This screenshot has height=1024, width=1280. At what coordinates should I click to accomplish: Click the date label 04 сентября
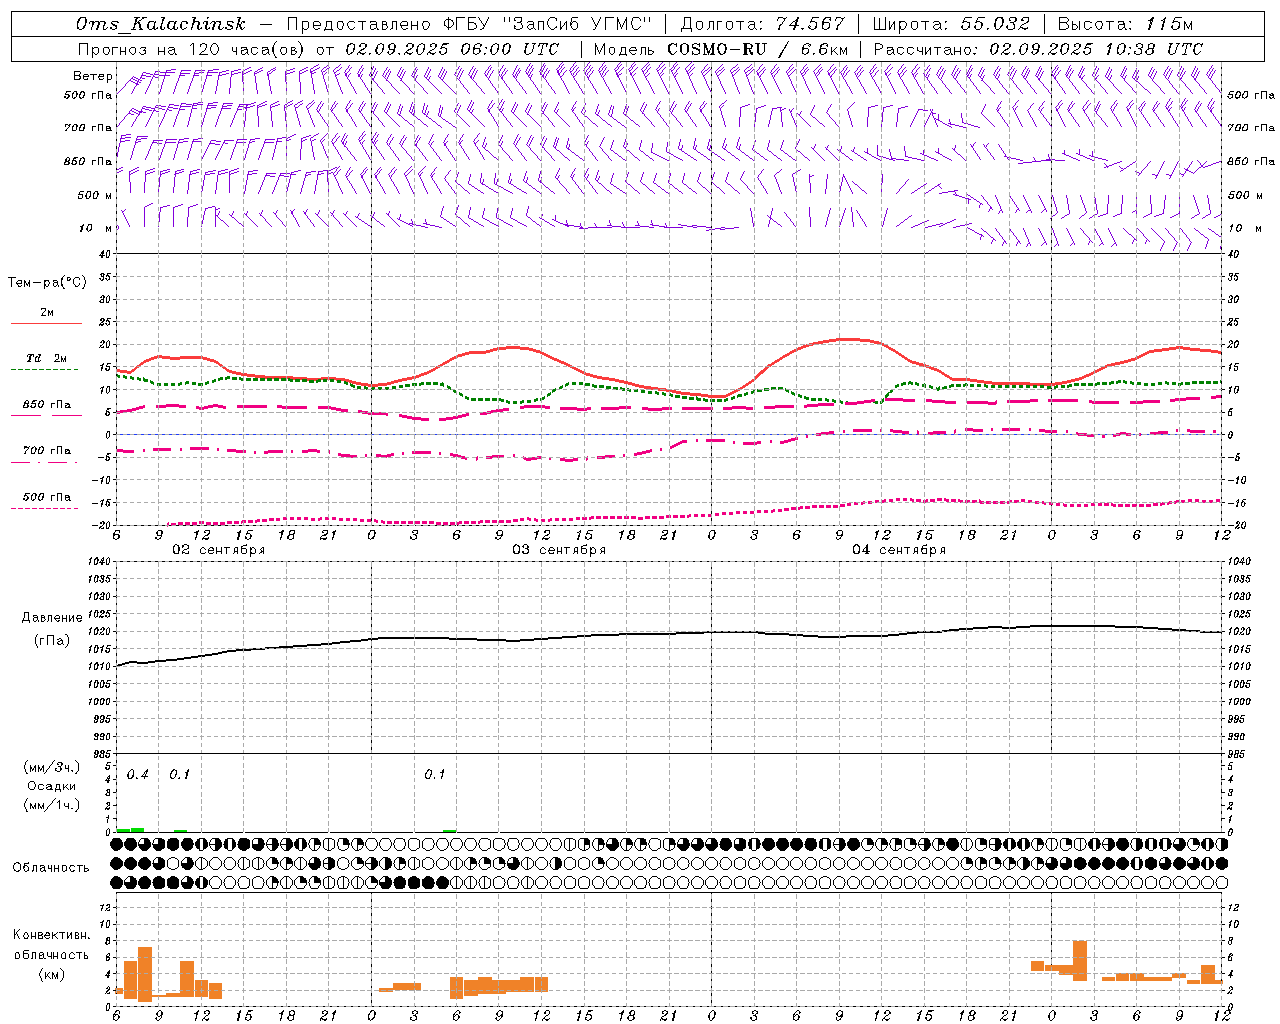pos(899,550)
